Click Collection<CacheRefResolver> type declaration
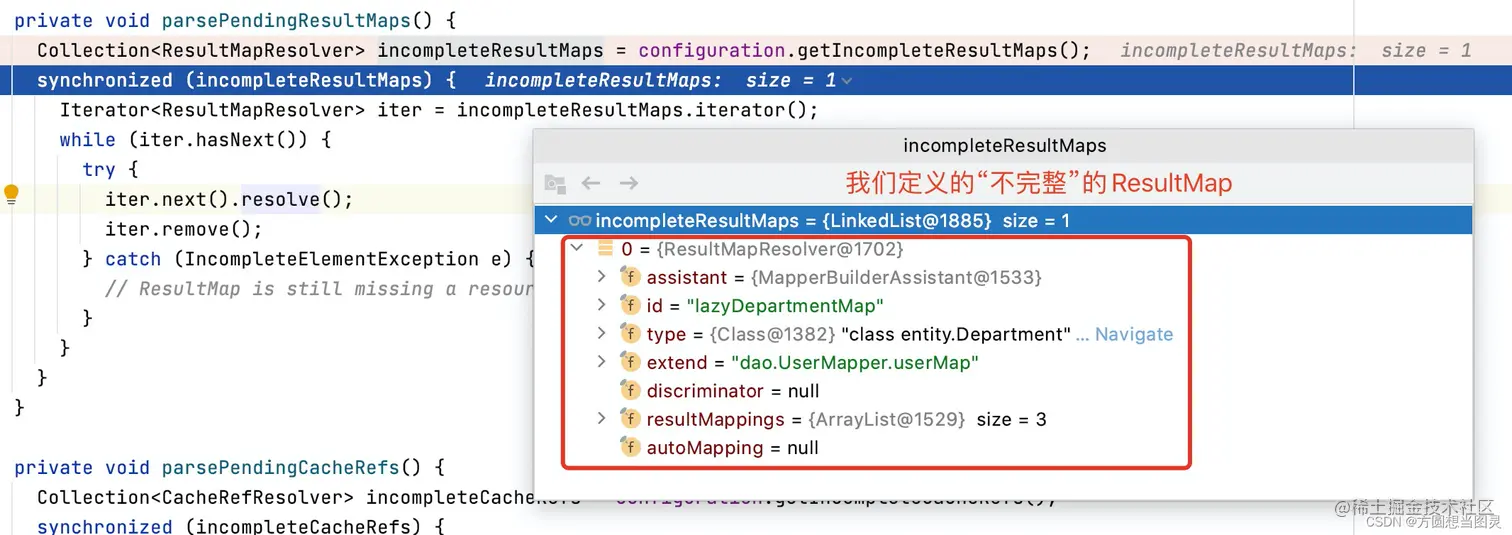 tap(196, 497)
